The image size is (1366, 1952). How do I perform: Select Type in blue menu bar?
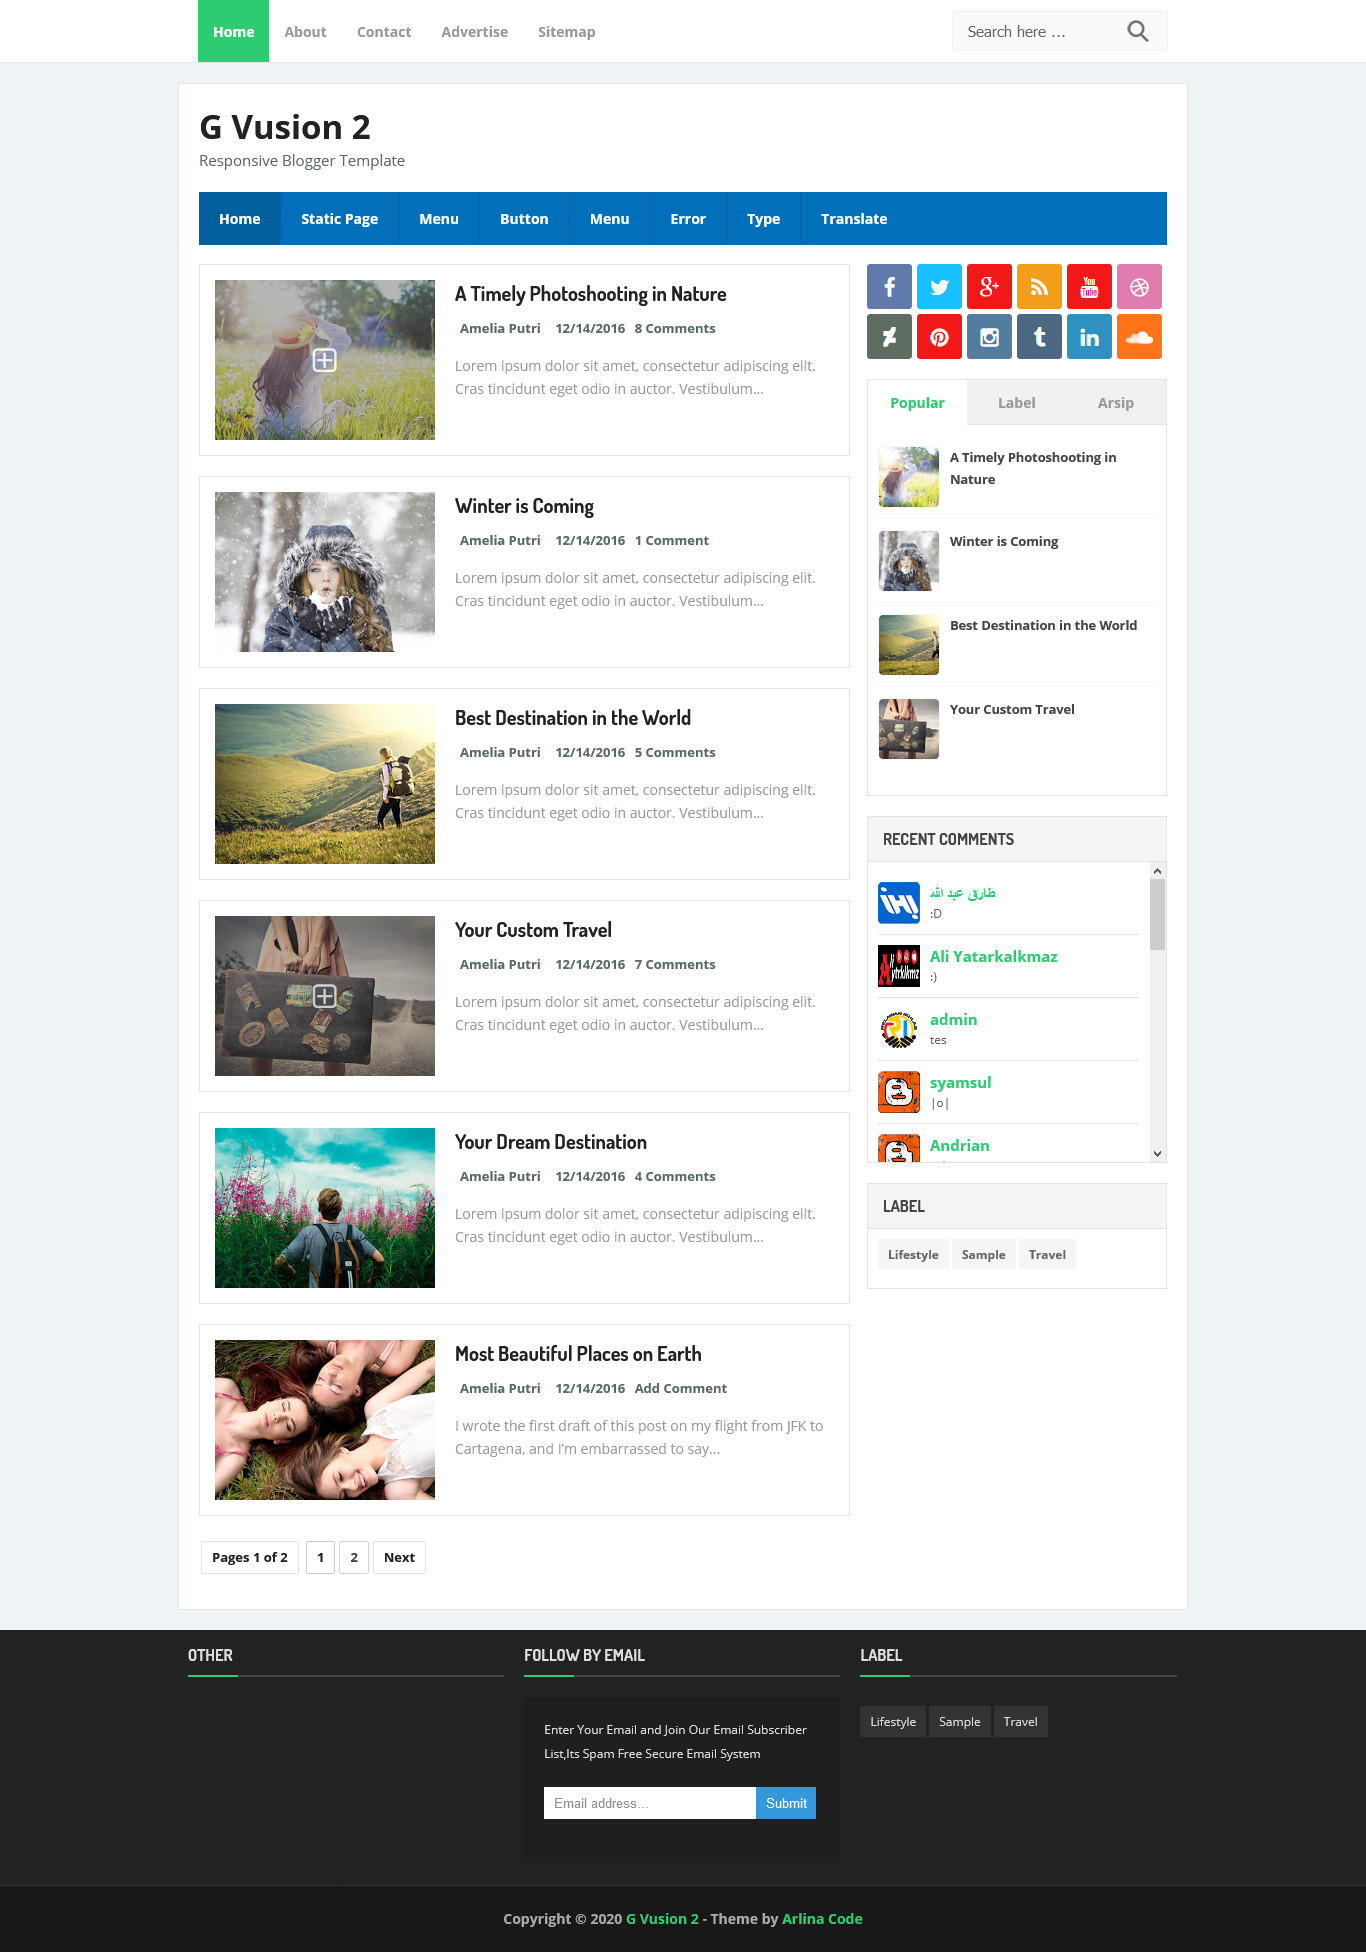[763, 219]
